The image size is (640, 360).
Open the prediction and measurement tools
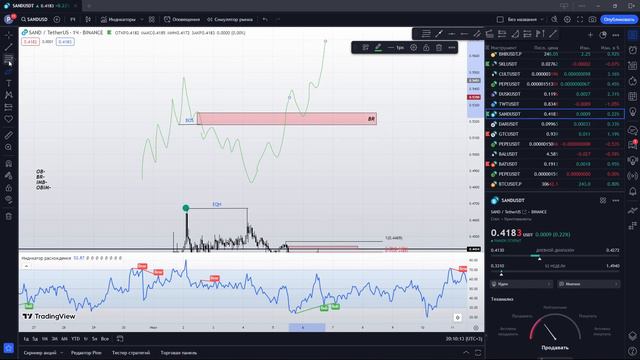click(9, 107)
